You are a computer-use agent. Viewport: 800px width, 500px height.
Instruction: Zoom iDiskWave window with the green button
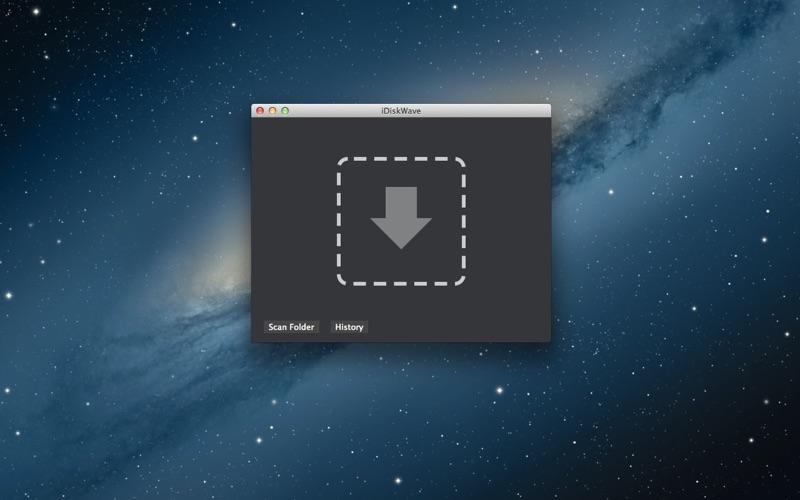point(285,111)
